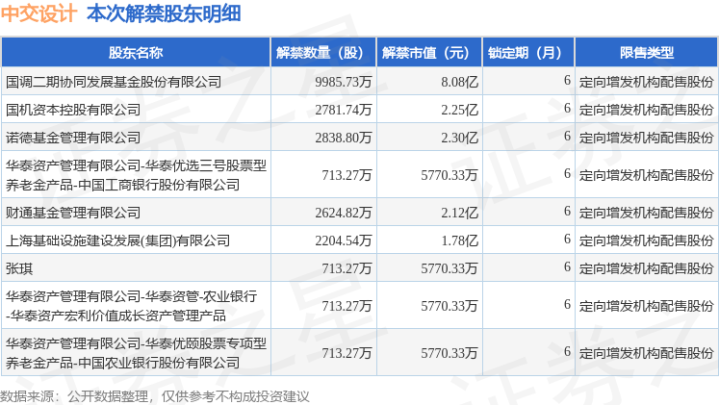Click the 2.25亿 market value cell
This screenshot has height=405, width=719.
tap(459, 110)
